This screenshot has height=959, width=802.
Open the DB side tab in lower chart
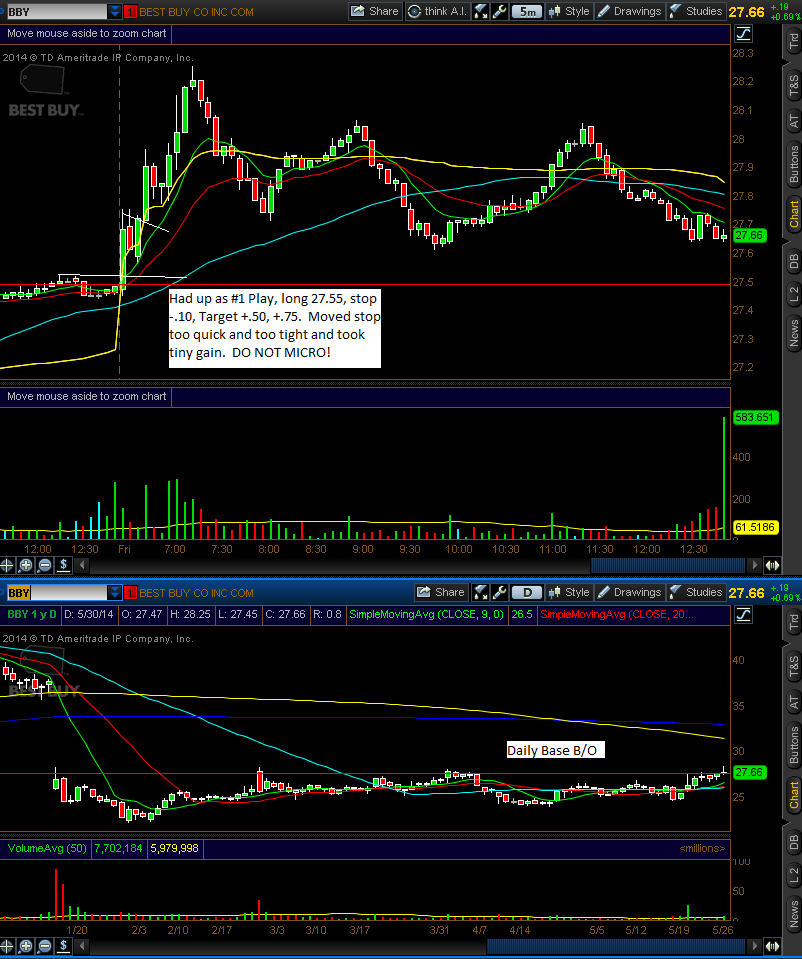pyautogui.click(x=793, y=842)
